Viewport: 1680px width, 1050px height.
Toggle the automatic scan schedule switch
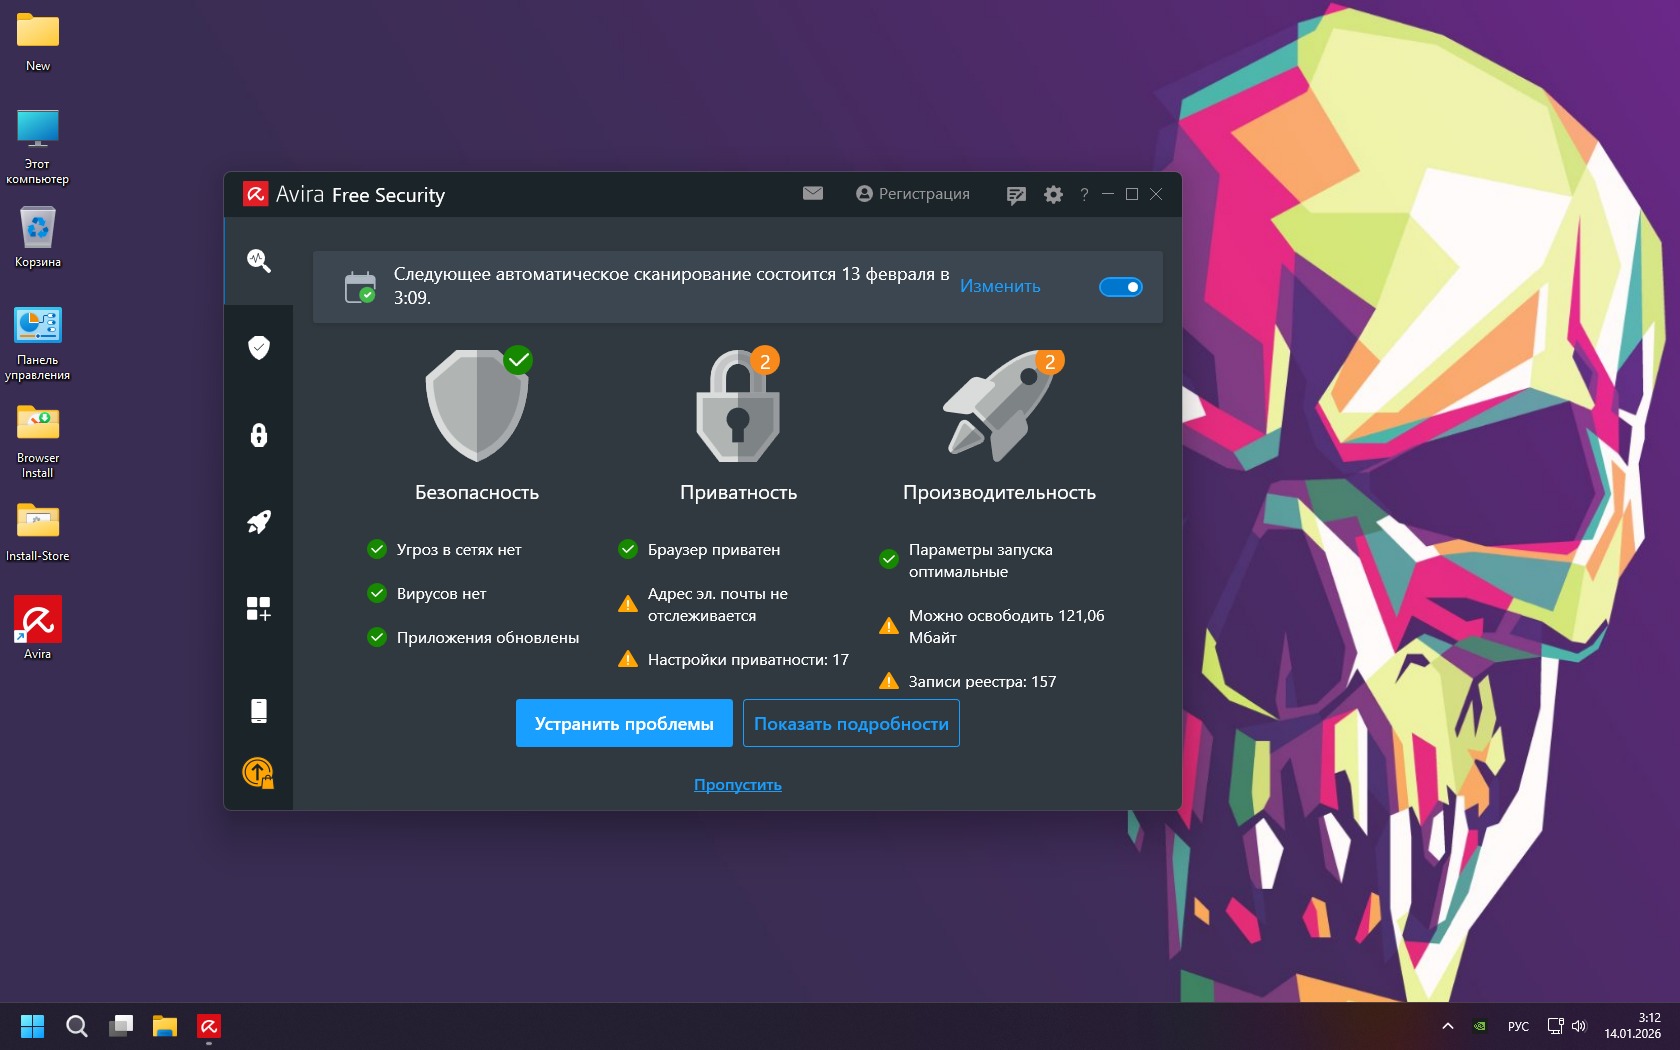pos(1120,287)
